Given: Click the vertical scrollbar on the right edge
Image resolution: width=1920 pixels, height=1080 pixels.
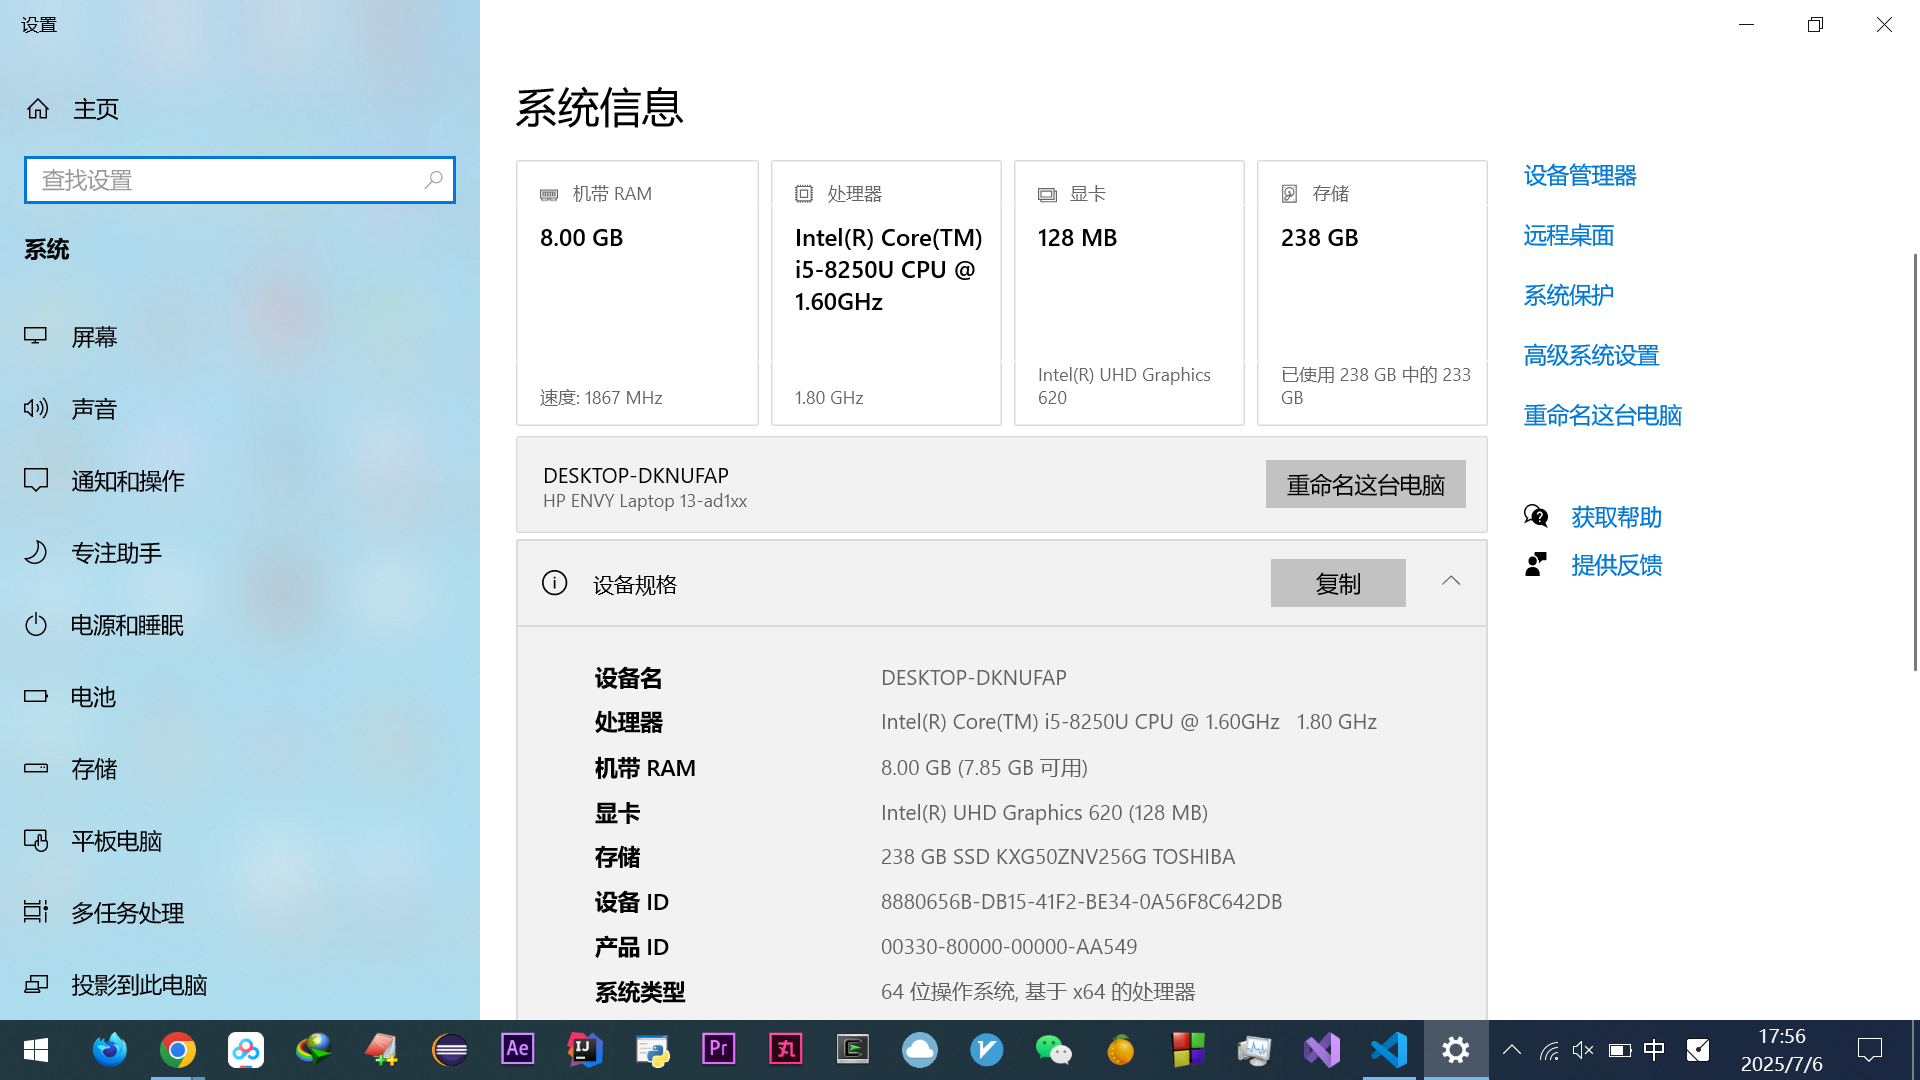Looking at the screenshot, I should tap(1915, 460).
